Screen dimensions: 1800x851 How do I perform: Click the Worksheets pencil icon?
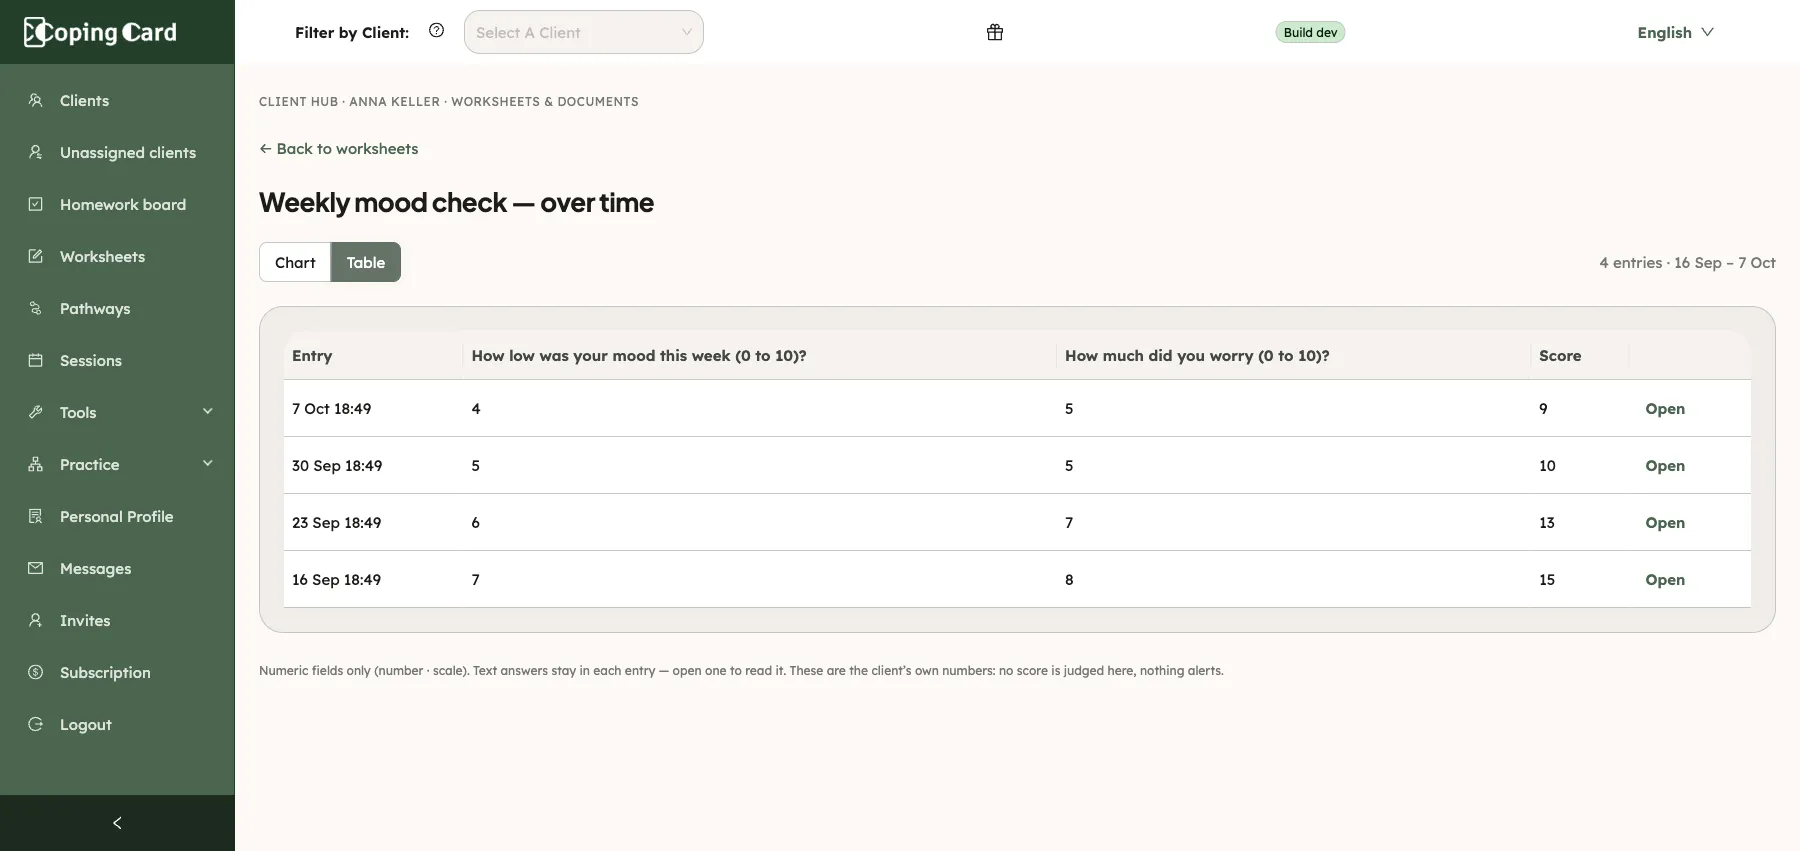coord(36,256)
